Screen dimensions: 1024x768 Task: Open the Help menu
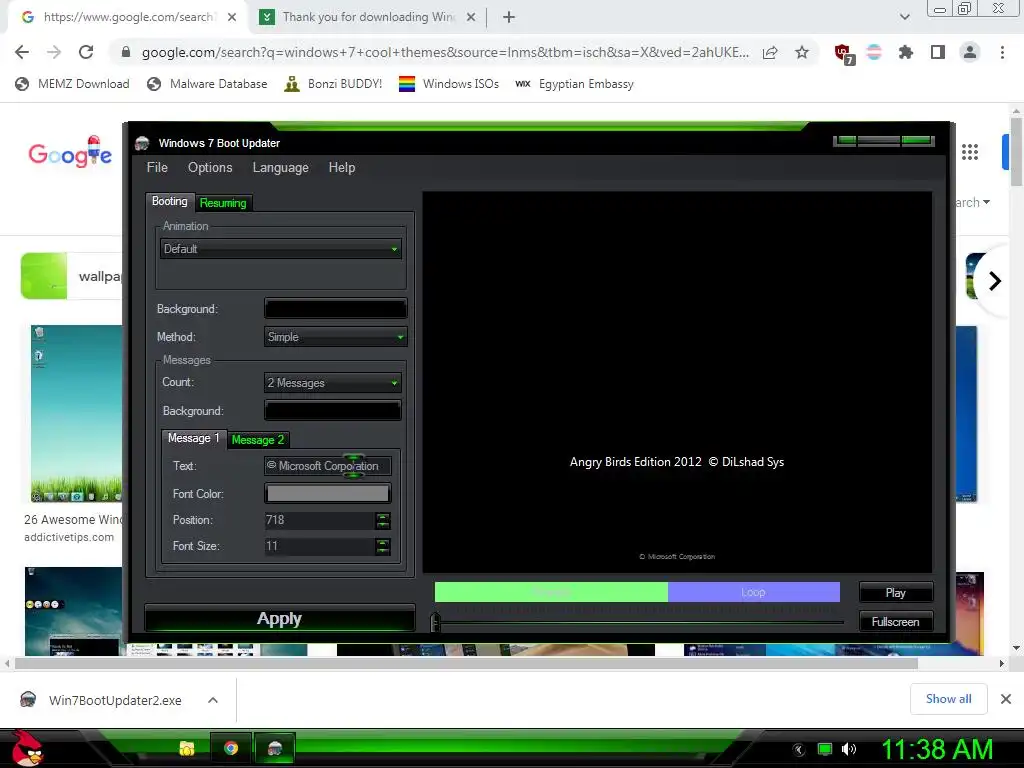click(342, 167)
